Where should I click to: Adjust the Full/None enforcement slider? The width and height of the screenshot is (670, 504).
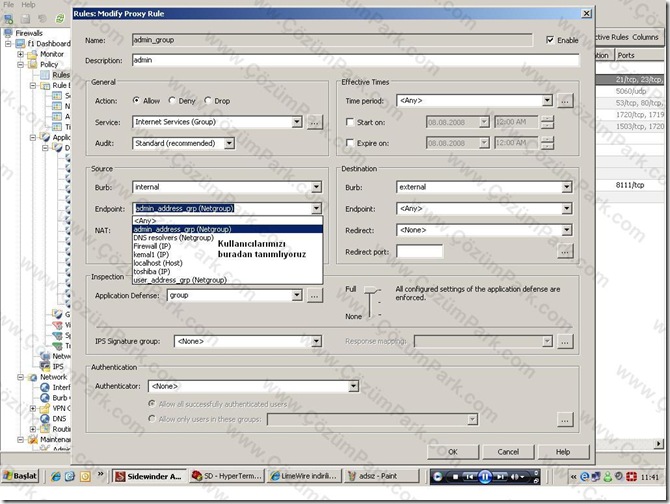tap(370, 290)
